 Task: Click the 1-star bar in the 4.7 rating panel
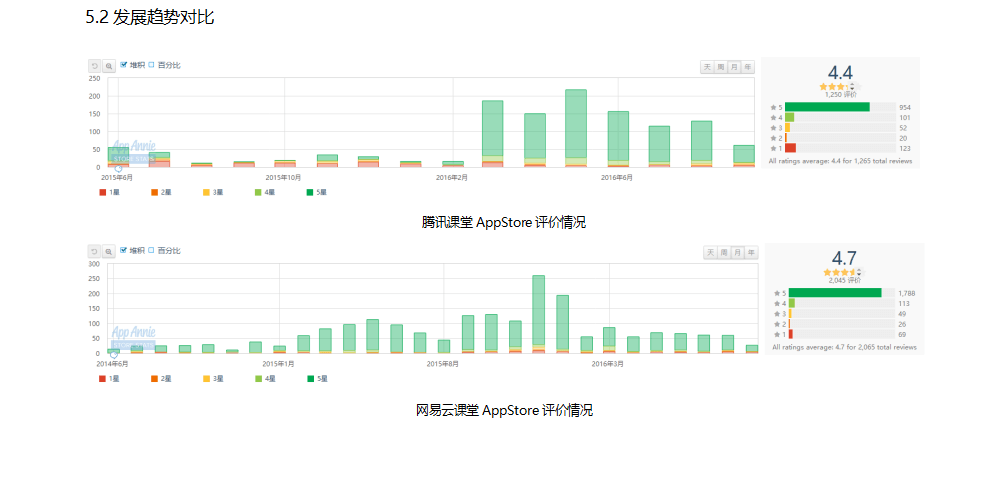tap(791, 334)
